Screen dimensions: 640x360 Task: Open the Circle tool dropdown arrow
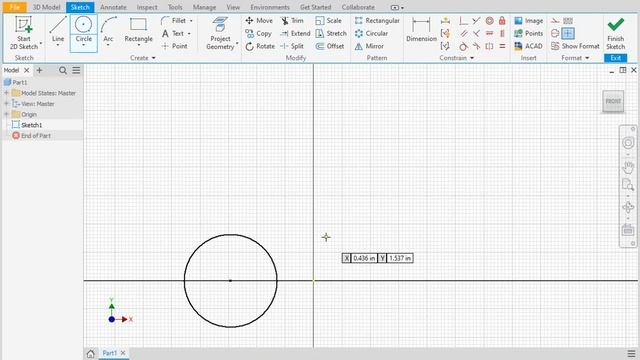point(83,46)
